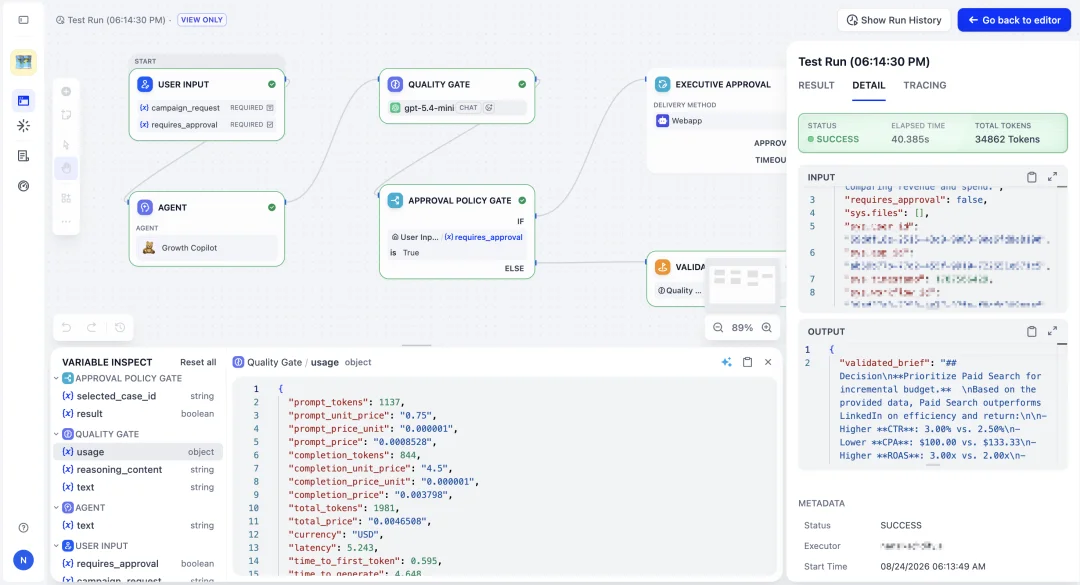Click the Growth Copilot agent entry
Viewport: 1080px width, 585px height.
click(x=207, y=248)
